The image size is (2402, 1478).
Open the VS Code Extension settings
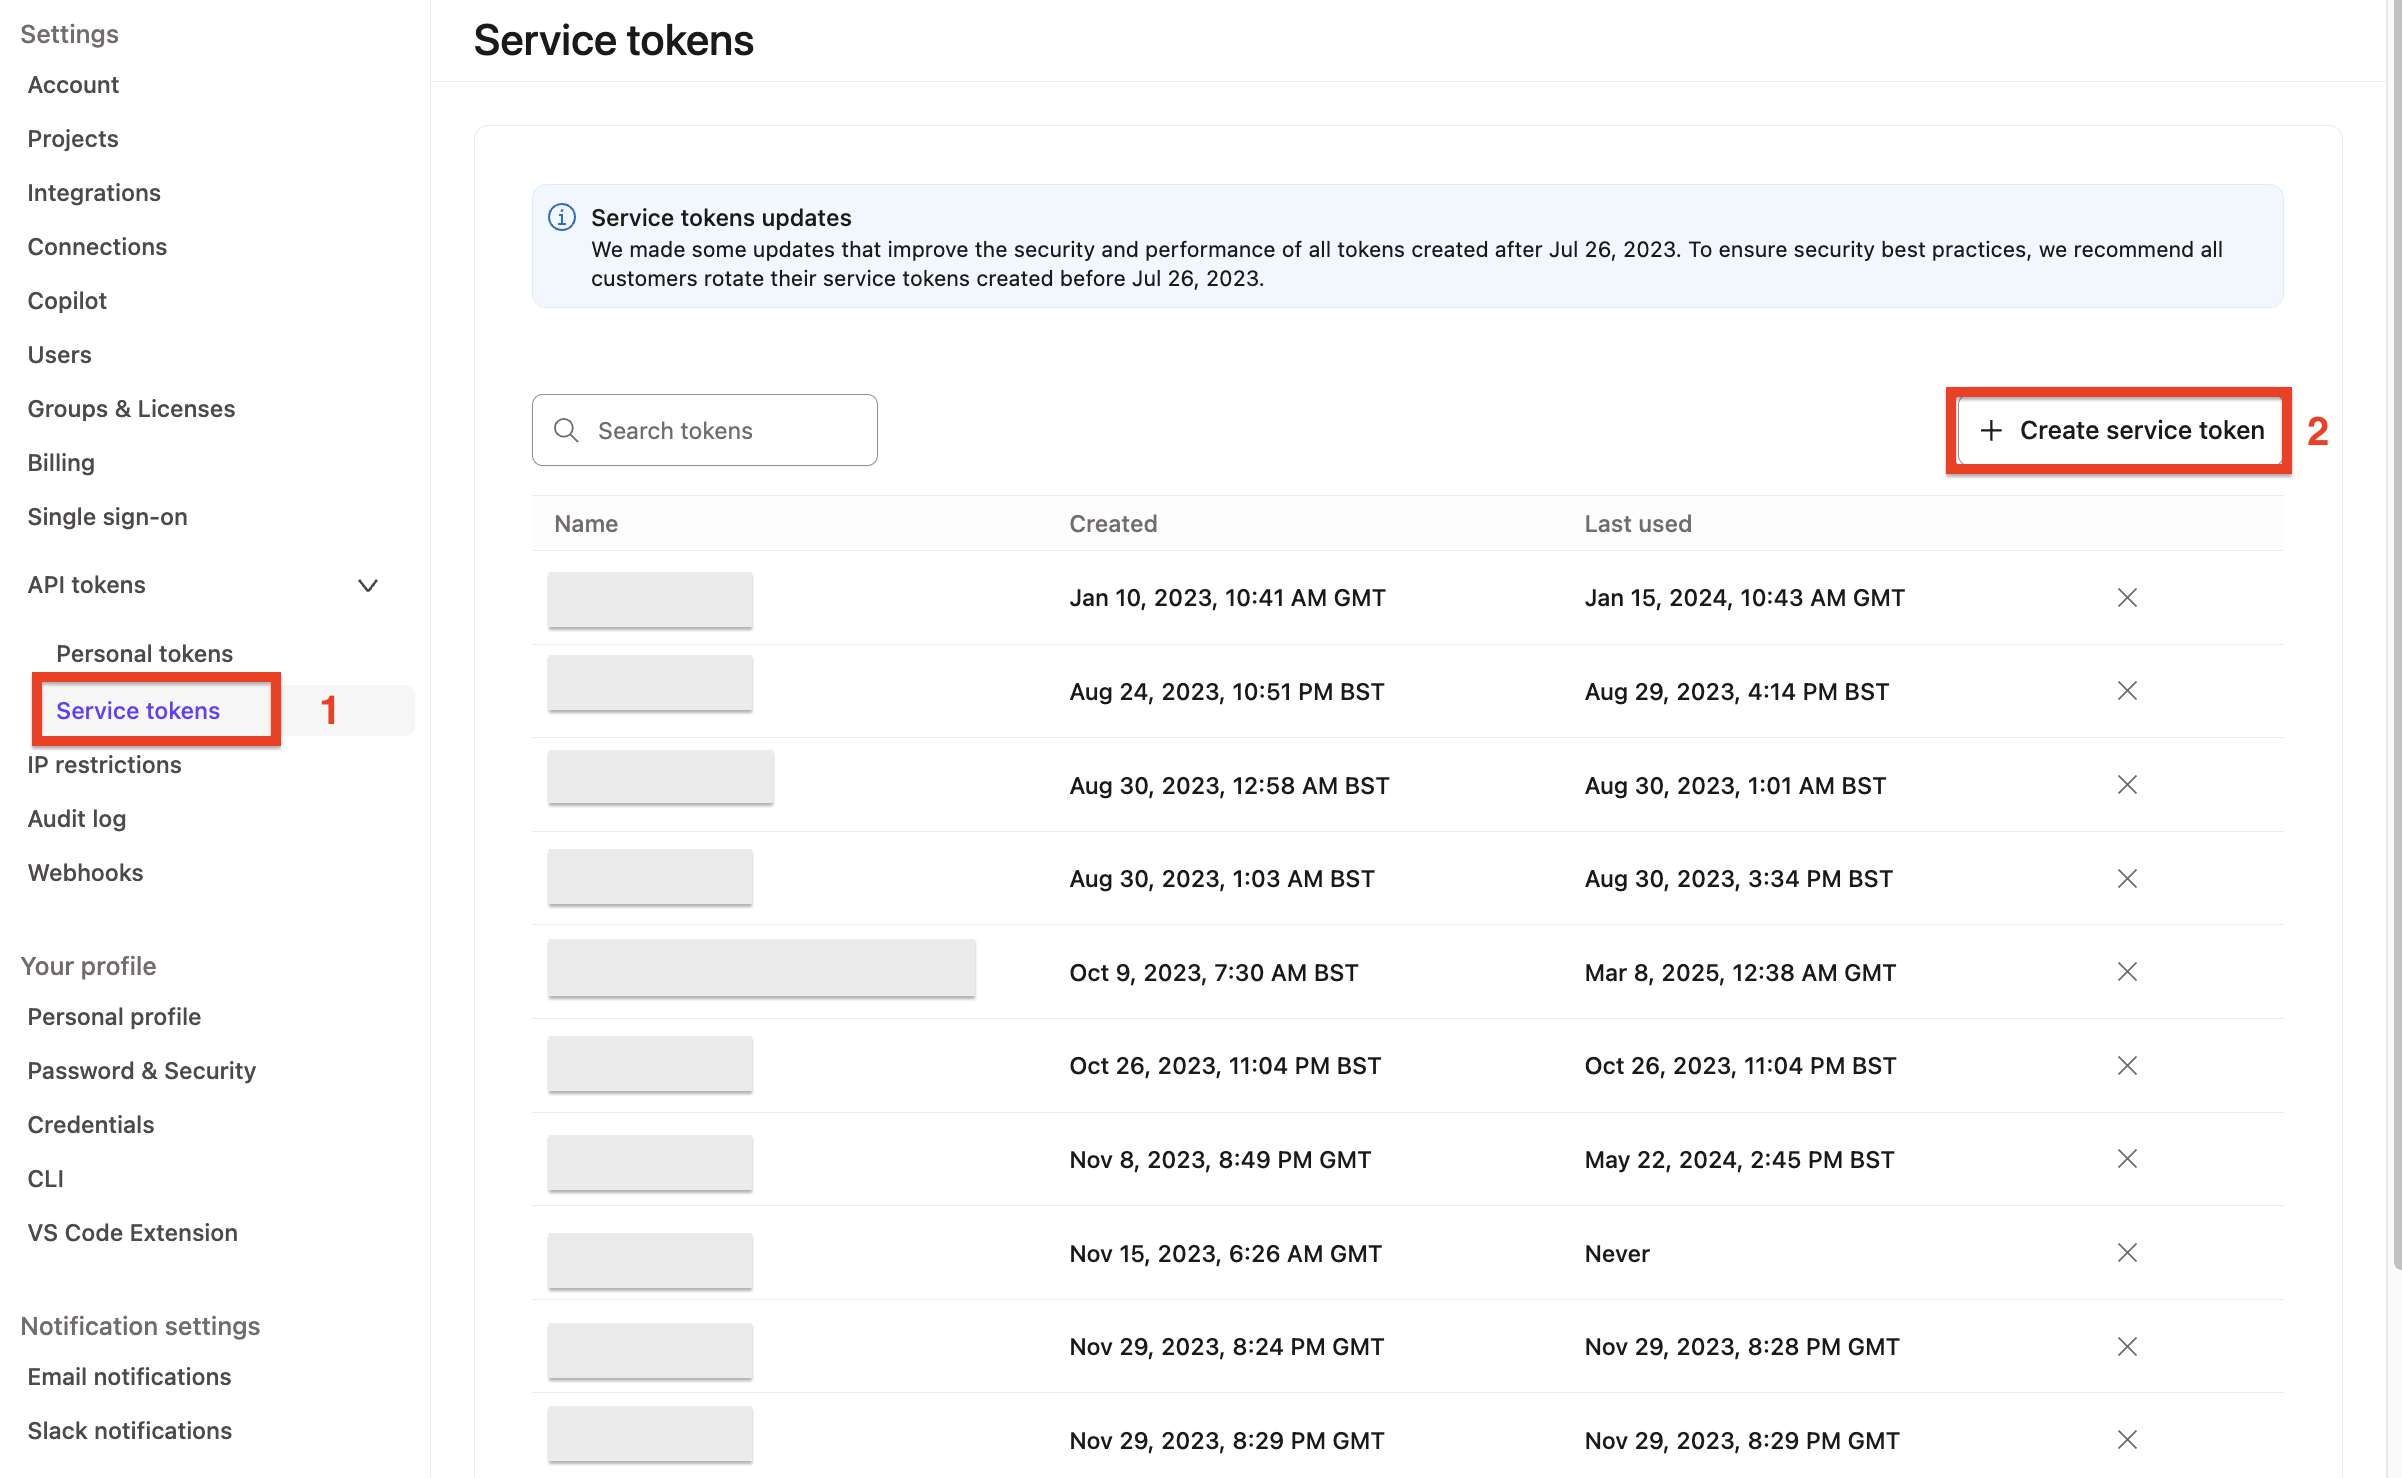[x=132, y=1232]
